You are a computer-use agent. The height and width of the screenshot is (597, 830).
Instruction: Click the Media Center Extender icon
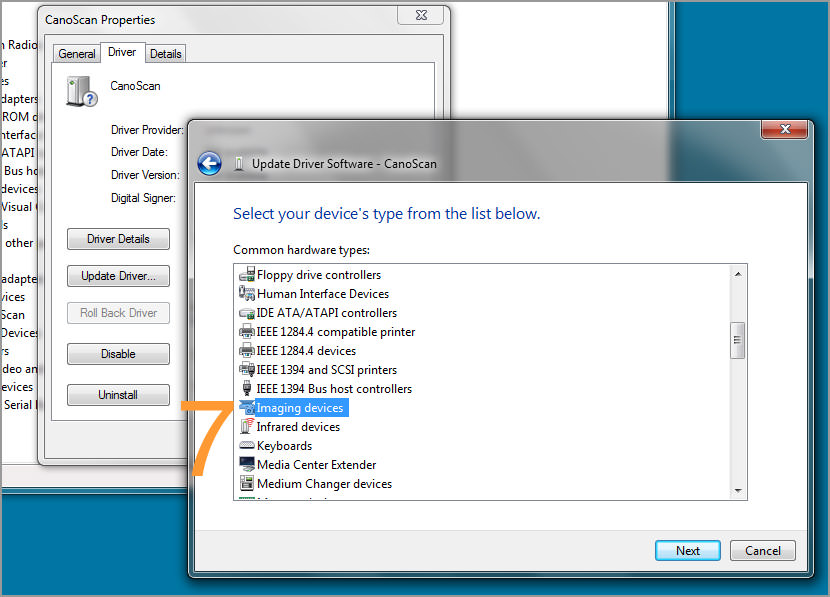click(x=247, y=464)
